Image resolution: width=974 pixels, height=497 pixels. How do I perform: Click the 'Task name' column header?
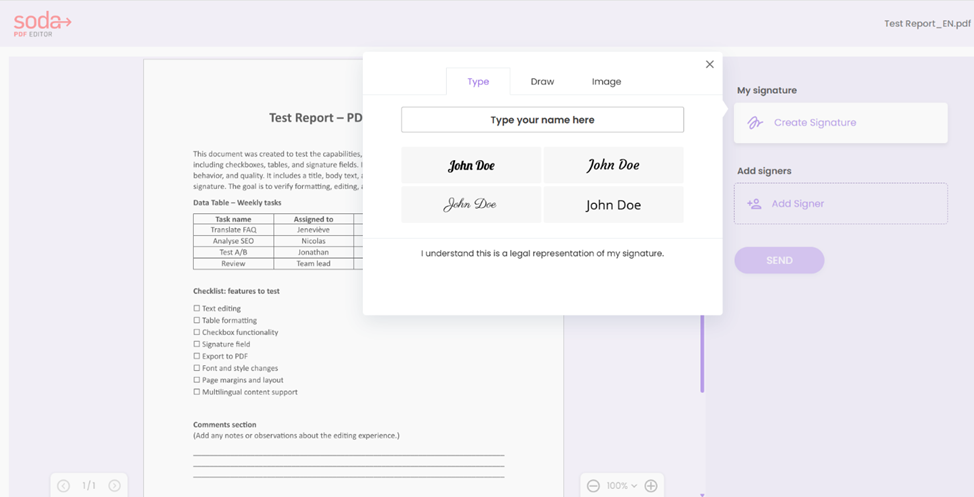pyautogui.click(x=234, y=219)
